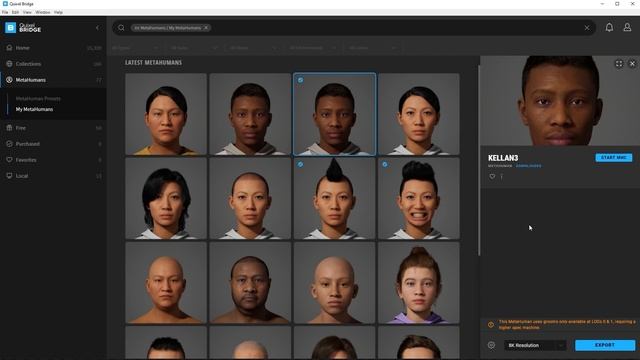Select the mohawk hairstyle MetaHuman thumbnail
This screenshot has width=640, height=360.
pos(334,198)
